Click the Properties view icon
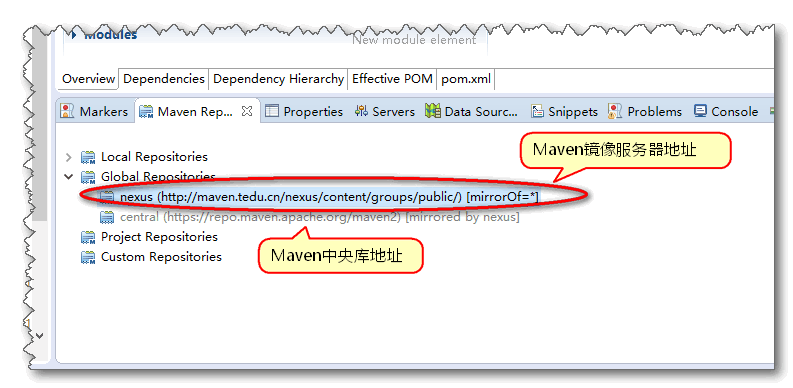The image size is (793, 388). pos(272,111)
